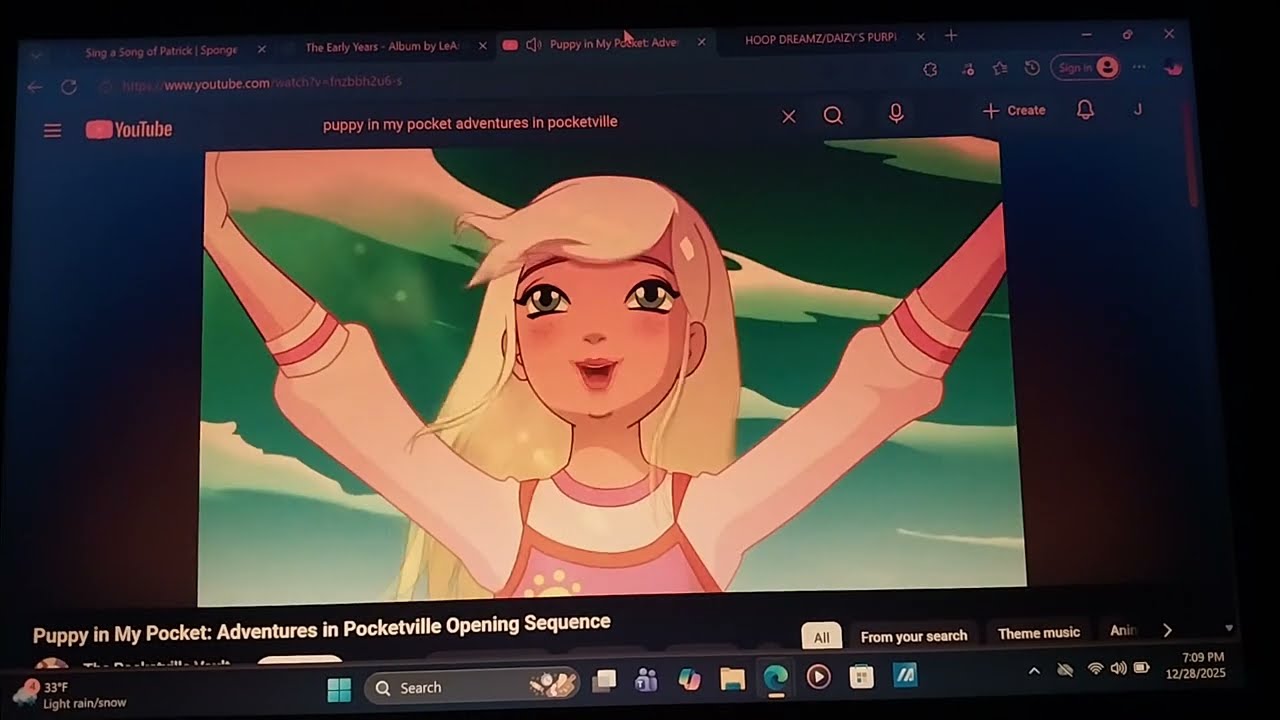
Task: Select the Theme music chip
Action: (1039, 633)
